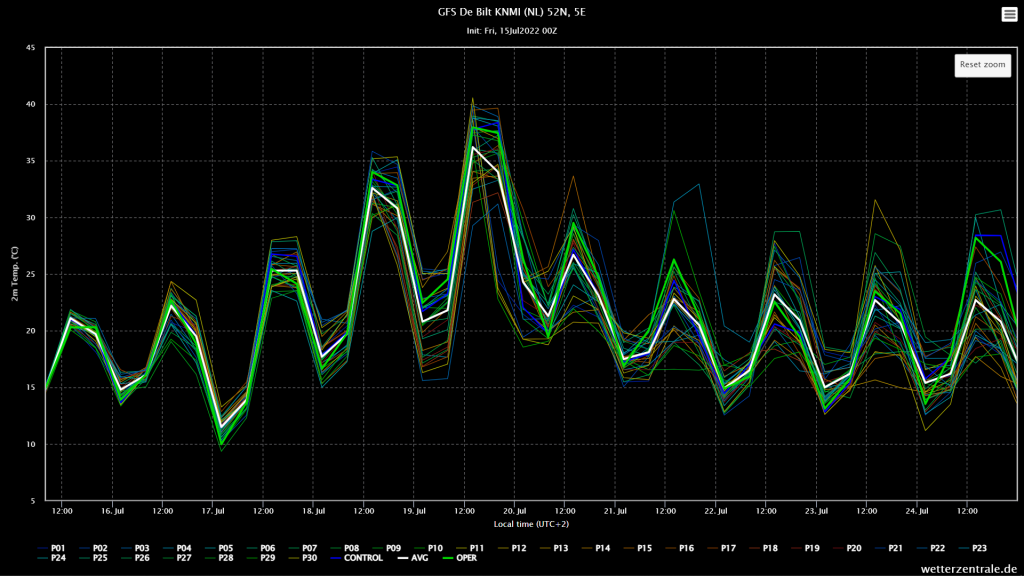Toggle the P20 ensemble member legend item

(x=847, y=549)
